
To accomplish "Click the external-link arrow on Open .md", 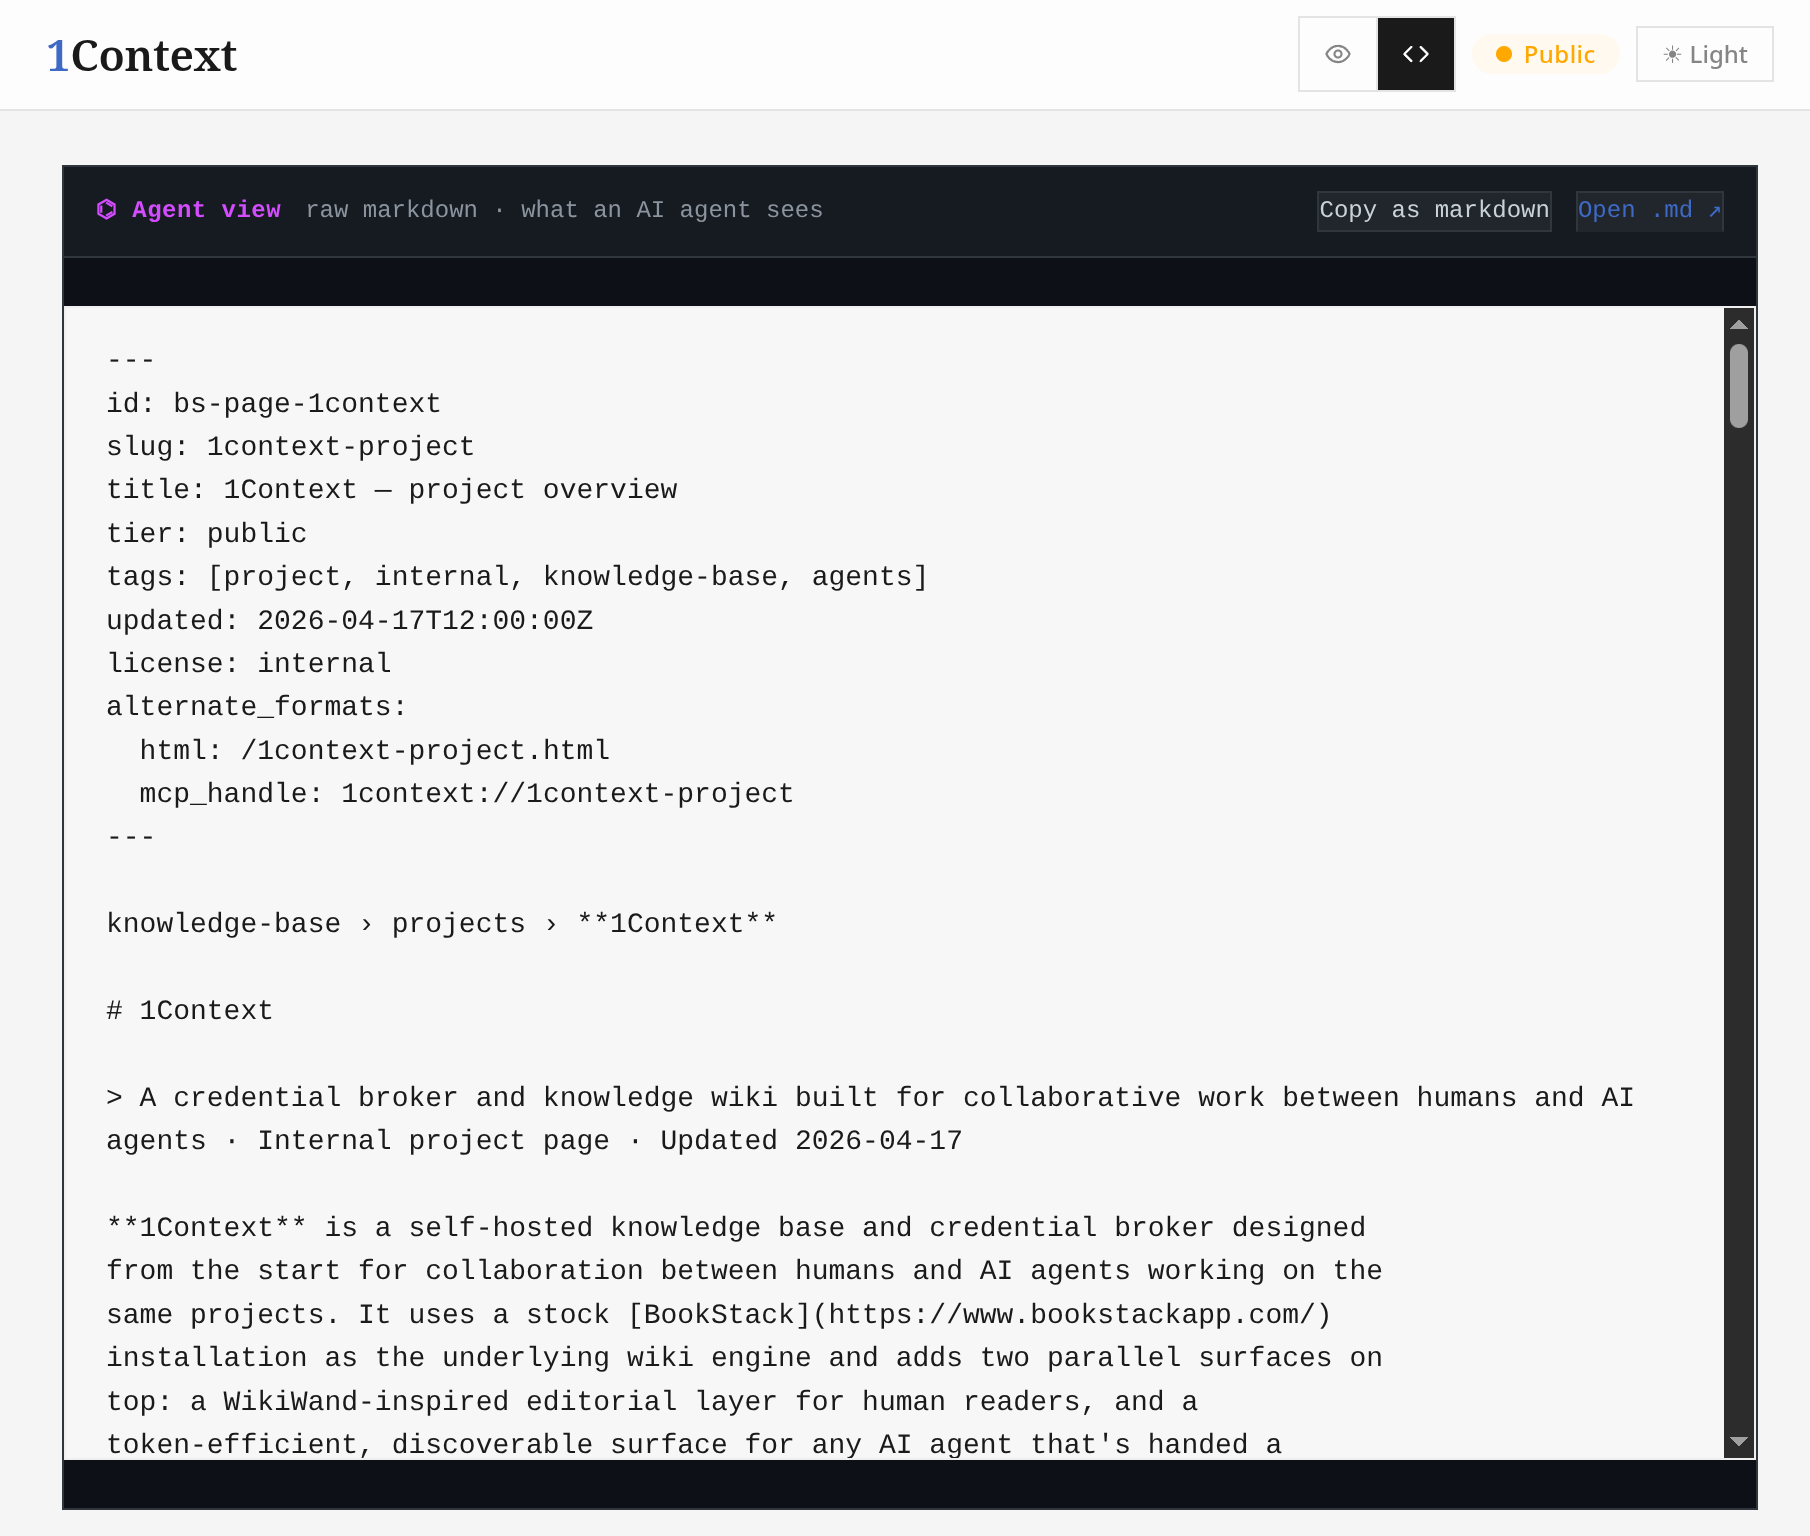I will pyautogui.click(x=1715, y=211).
